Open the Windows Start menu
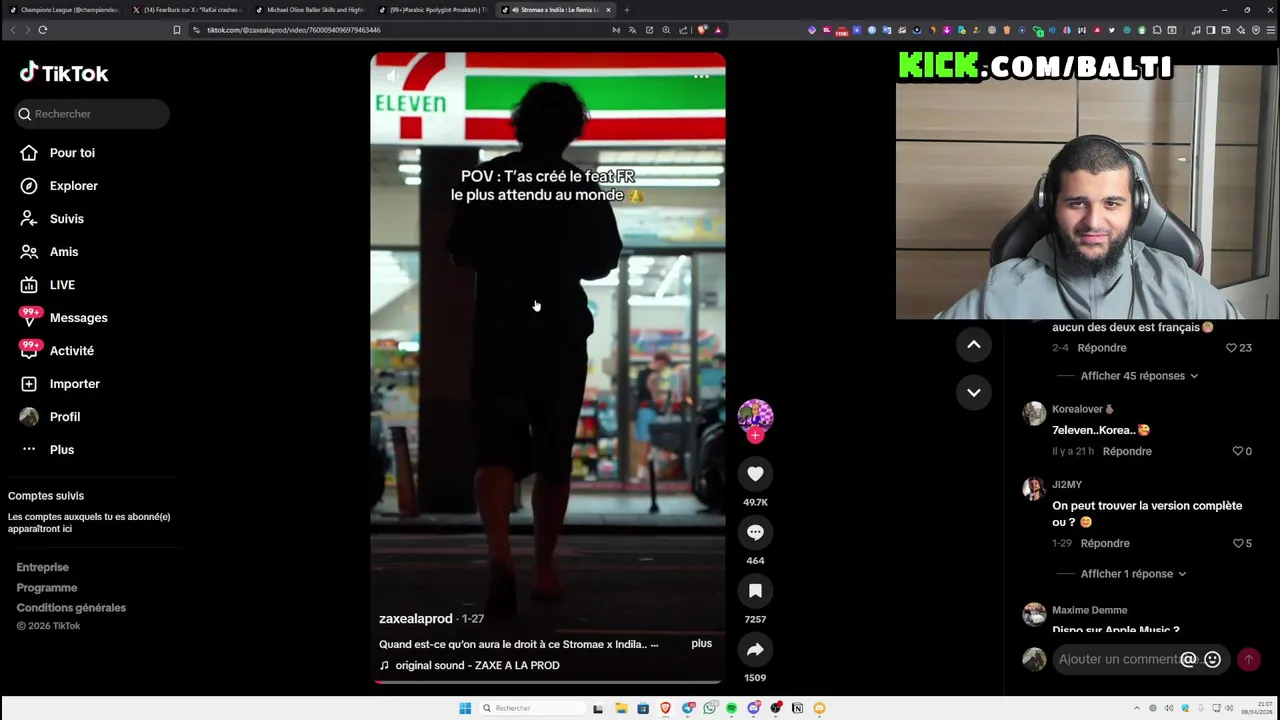The image size is (1280, 720). [x=465, y=708]
